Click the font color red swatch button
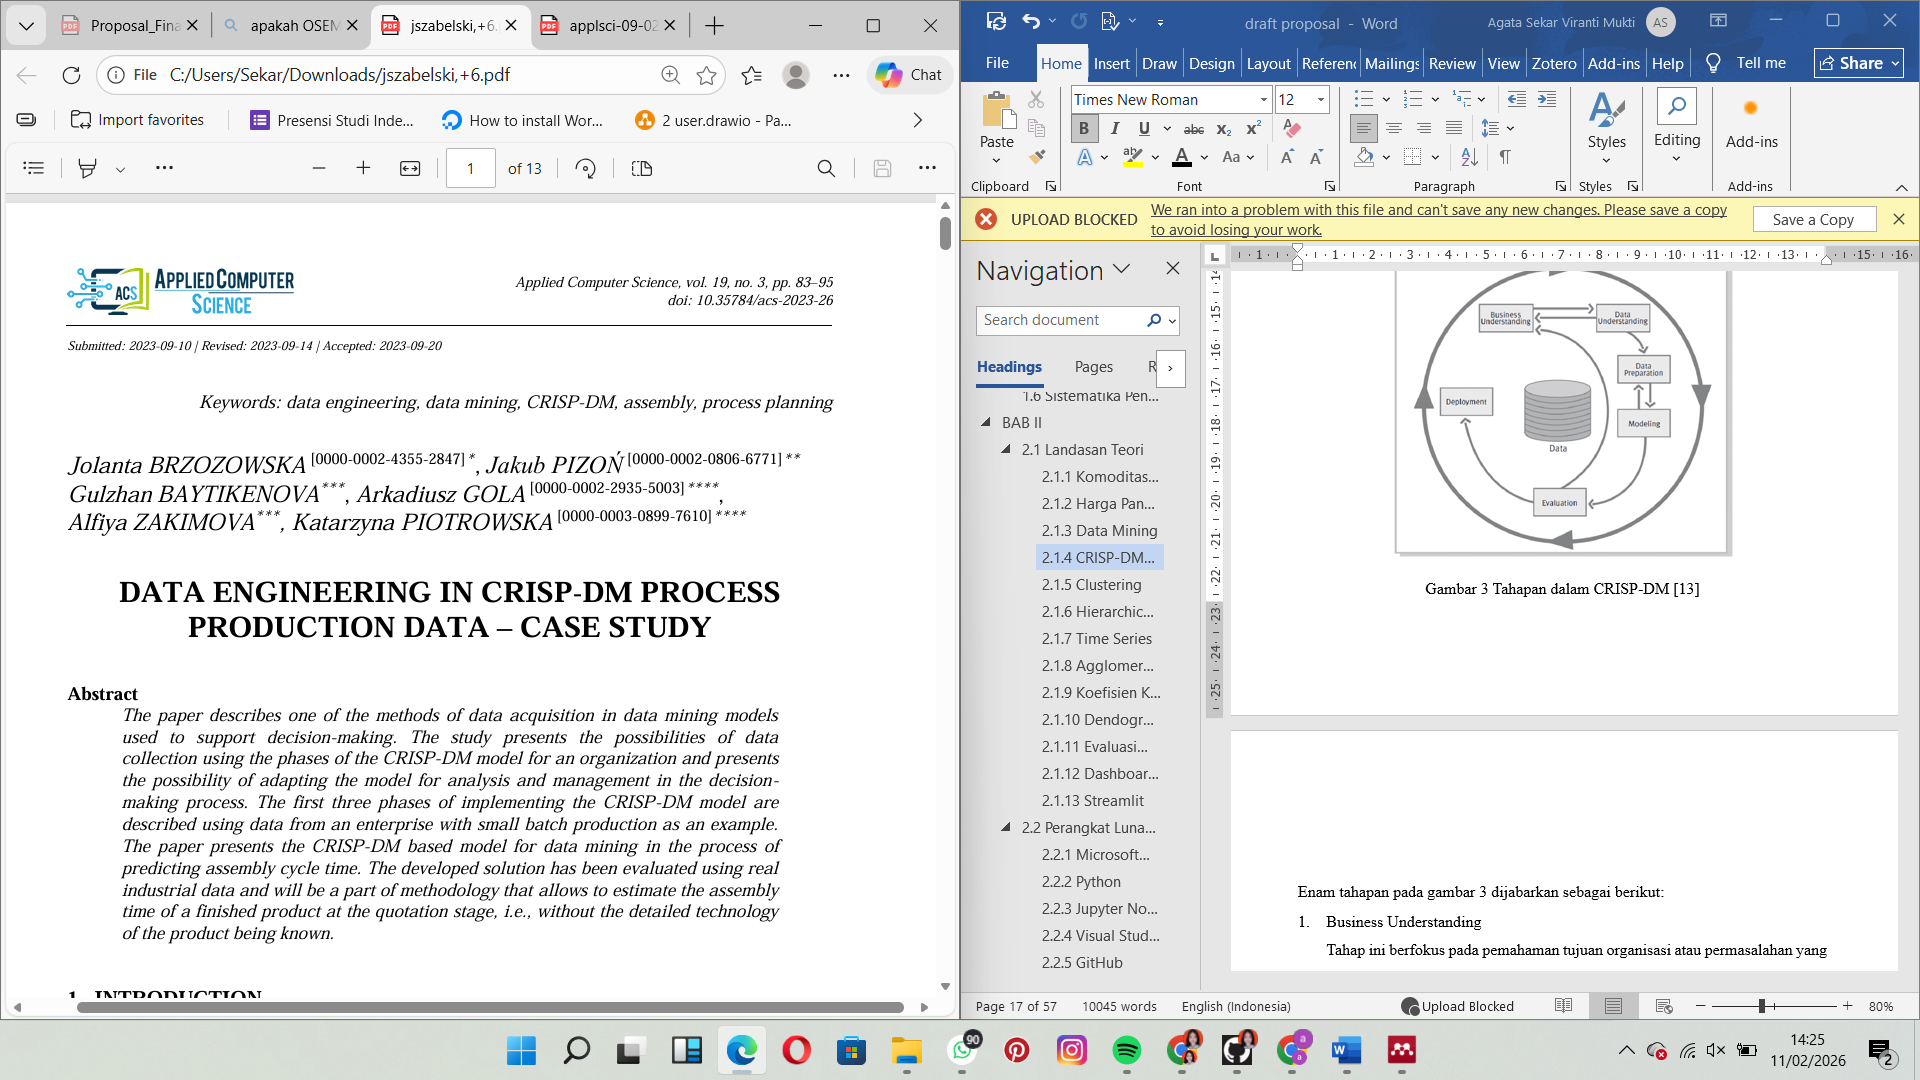Image resolution: width=1920 pixels, height=1080 pixels. pyautogui.click(x=1181, y=157)
